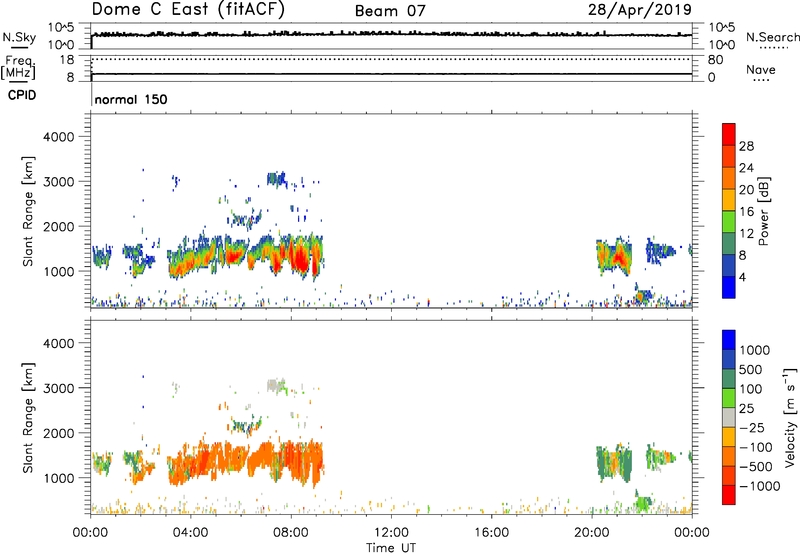Click the '28' value on Power colorbar

click(746, 146)
